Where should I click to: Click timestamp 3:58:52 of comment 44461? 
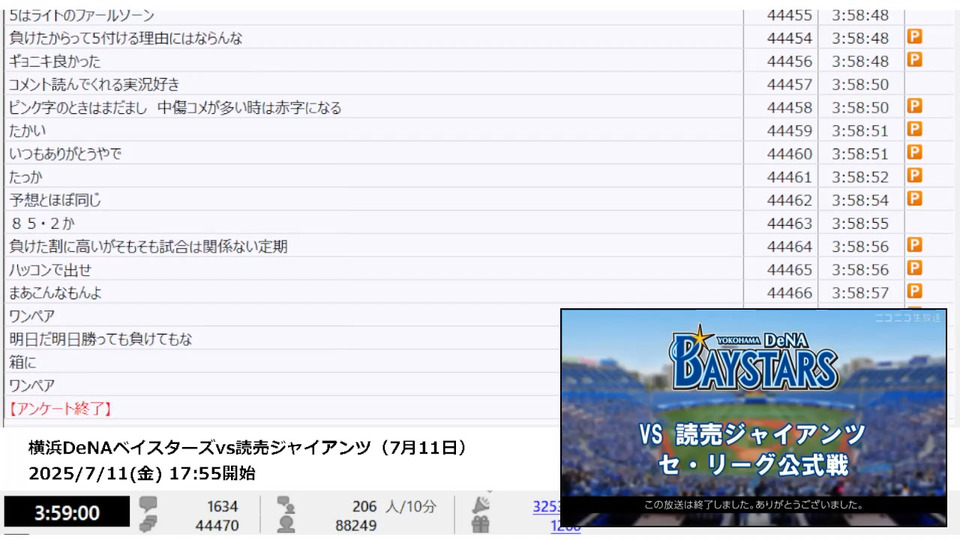click(860, 177)
